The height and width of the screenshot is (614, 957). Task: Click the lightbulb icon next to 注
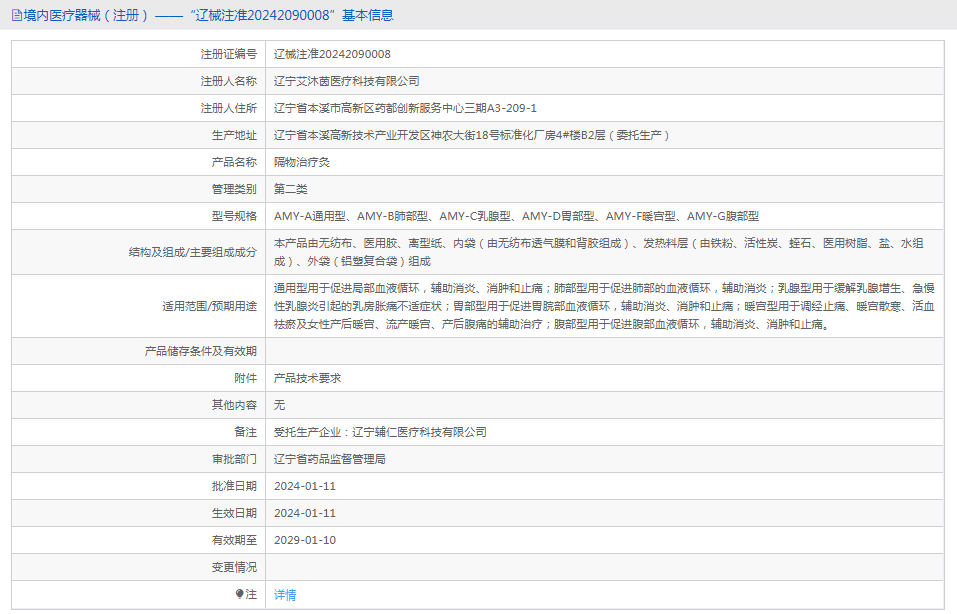click(239, 594)
